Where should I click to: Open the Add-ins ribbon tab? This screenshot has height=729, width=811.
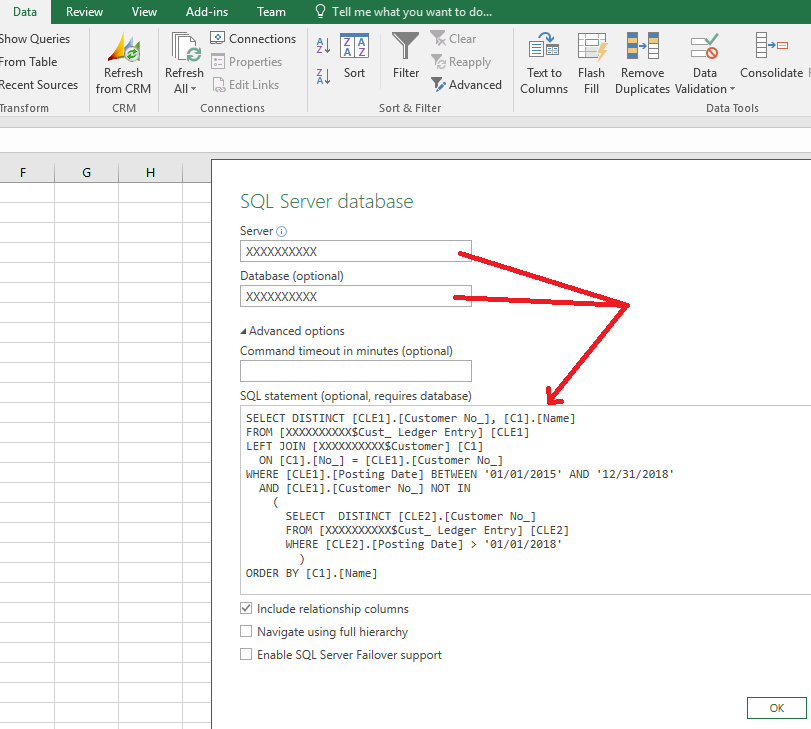click(207, 11)
